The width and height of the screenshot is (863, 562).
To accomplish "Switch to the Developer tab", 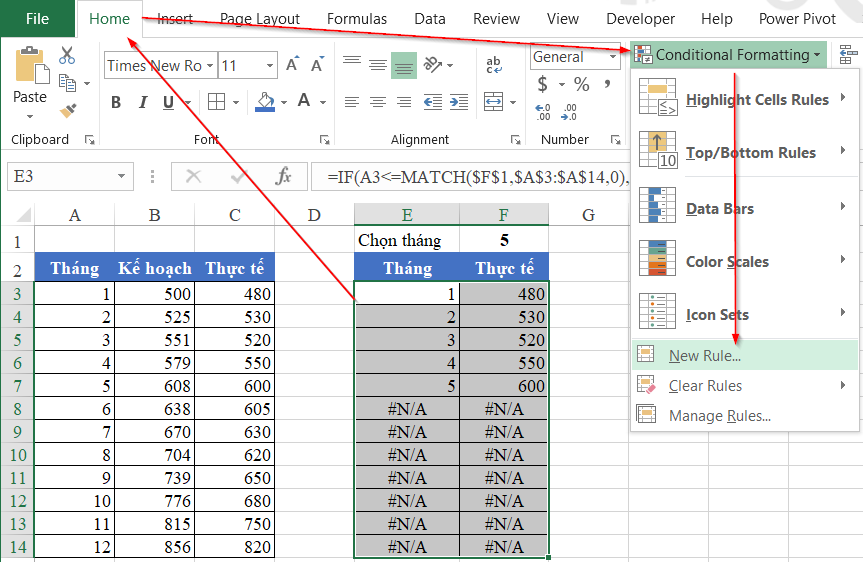I will click(640, 19).
